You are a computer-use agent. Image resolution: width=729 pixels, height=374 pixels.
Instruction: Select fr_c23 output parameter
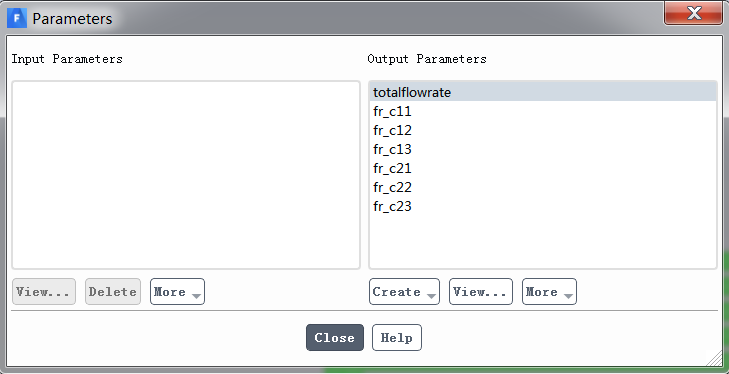(543, 206)
